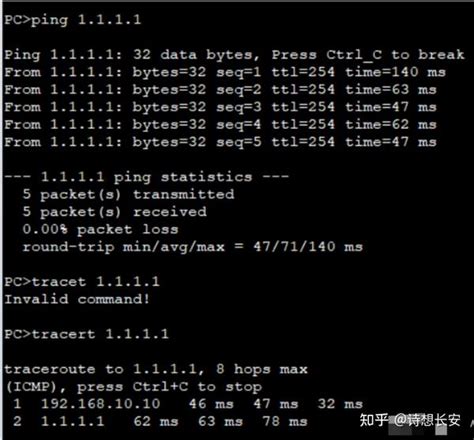Click hop 1 address 192.168.10.10
The width and height of the screenshot is (474, 440).
[x=100, y=404]
